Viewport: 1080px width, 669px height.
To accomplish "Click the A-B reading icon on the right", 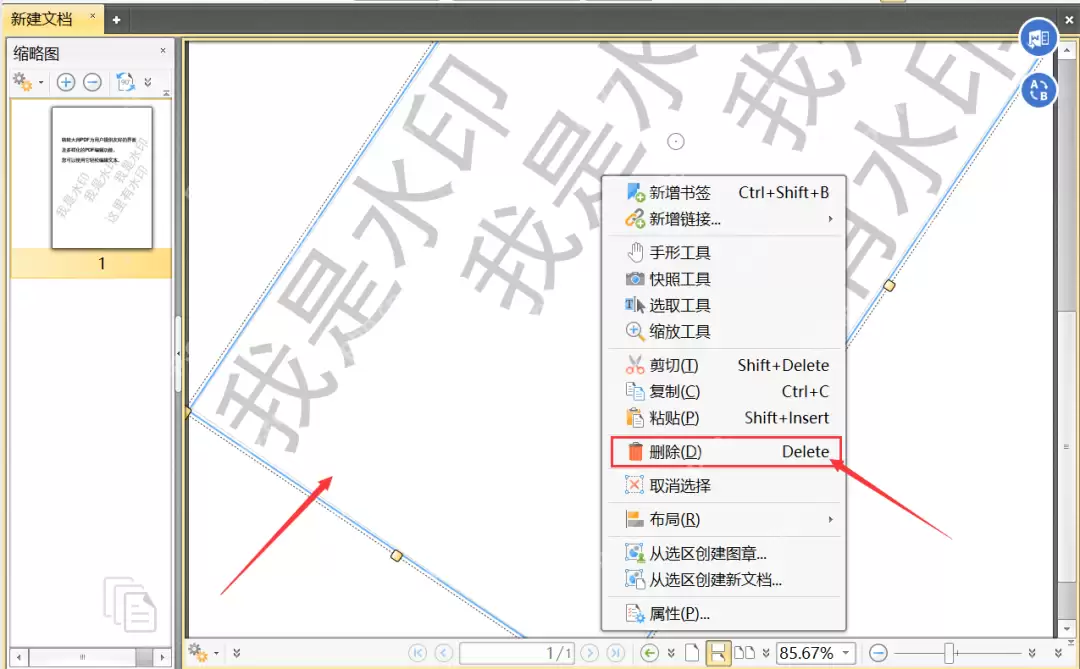I will (x=1039, y=90).
